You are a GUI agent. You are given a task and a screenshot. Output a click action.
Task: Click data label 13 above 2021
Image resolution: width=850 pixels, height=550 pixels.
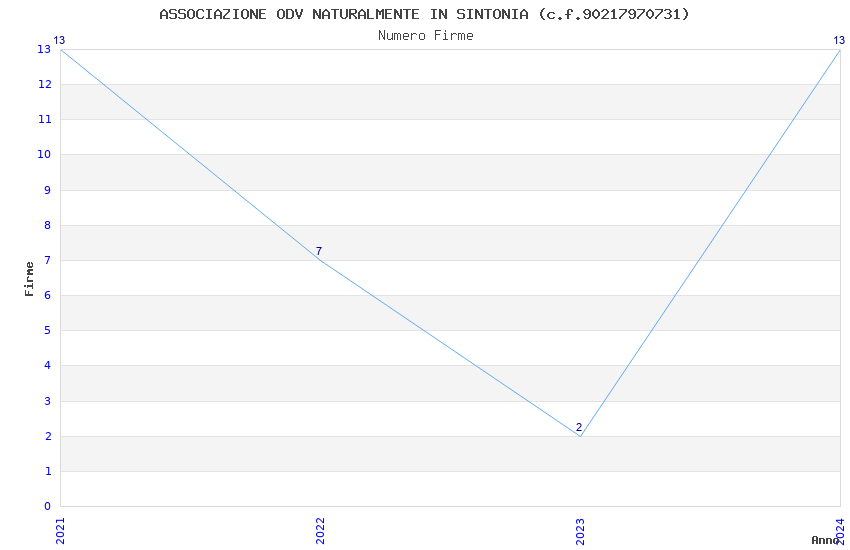[59, 40]
